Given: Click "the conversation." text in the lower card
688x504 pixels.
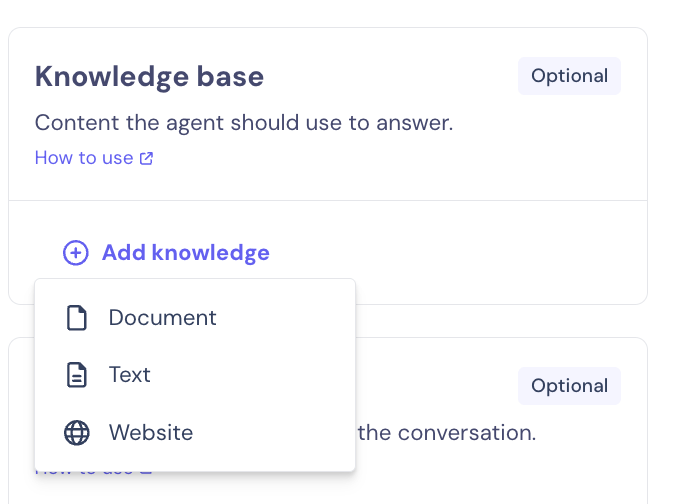Looking at the screenshot, I should click(x=447, y=433).
